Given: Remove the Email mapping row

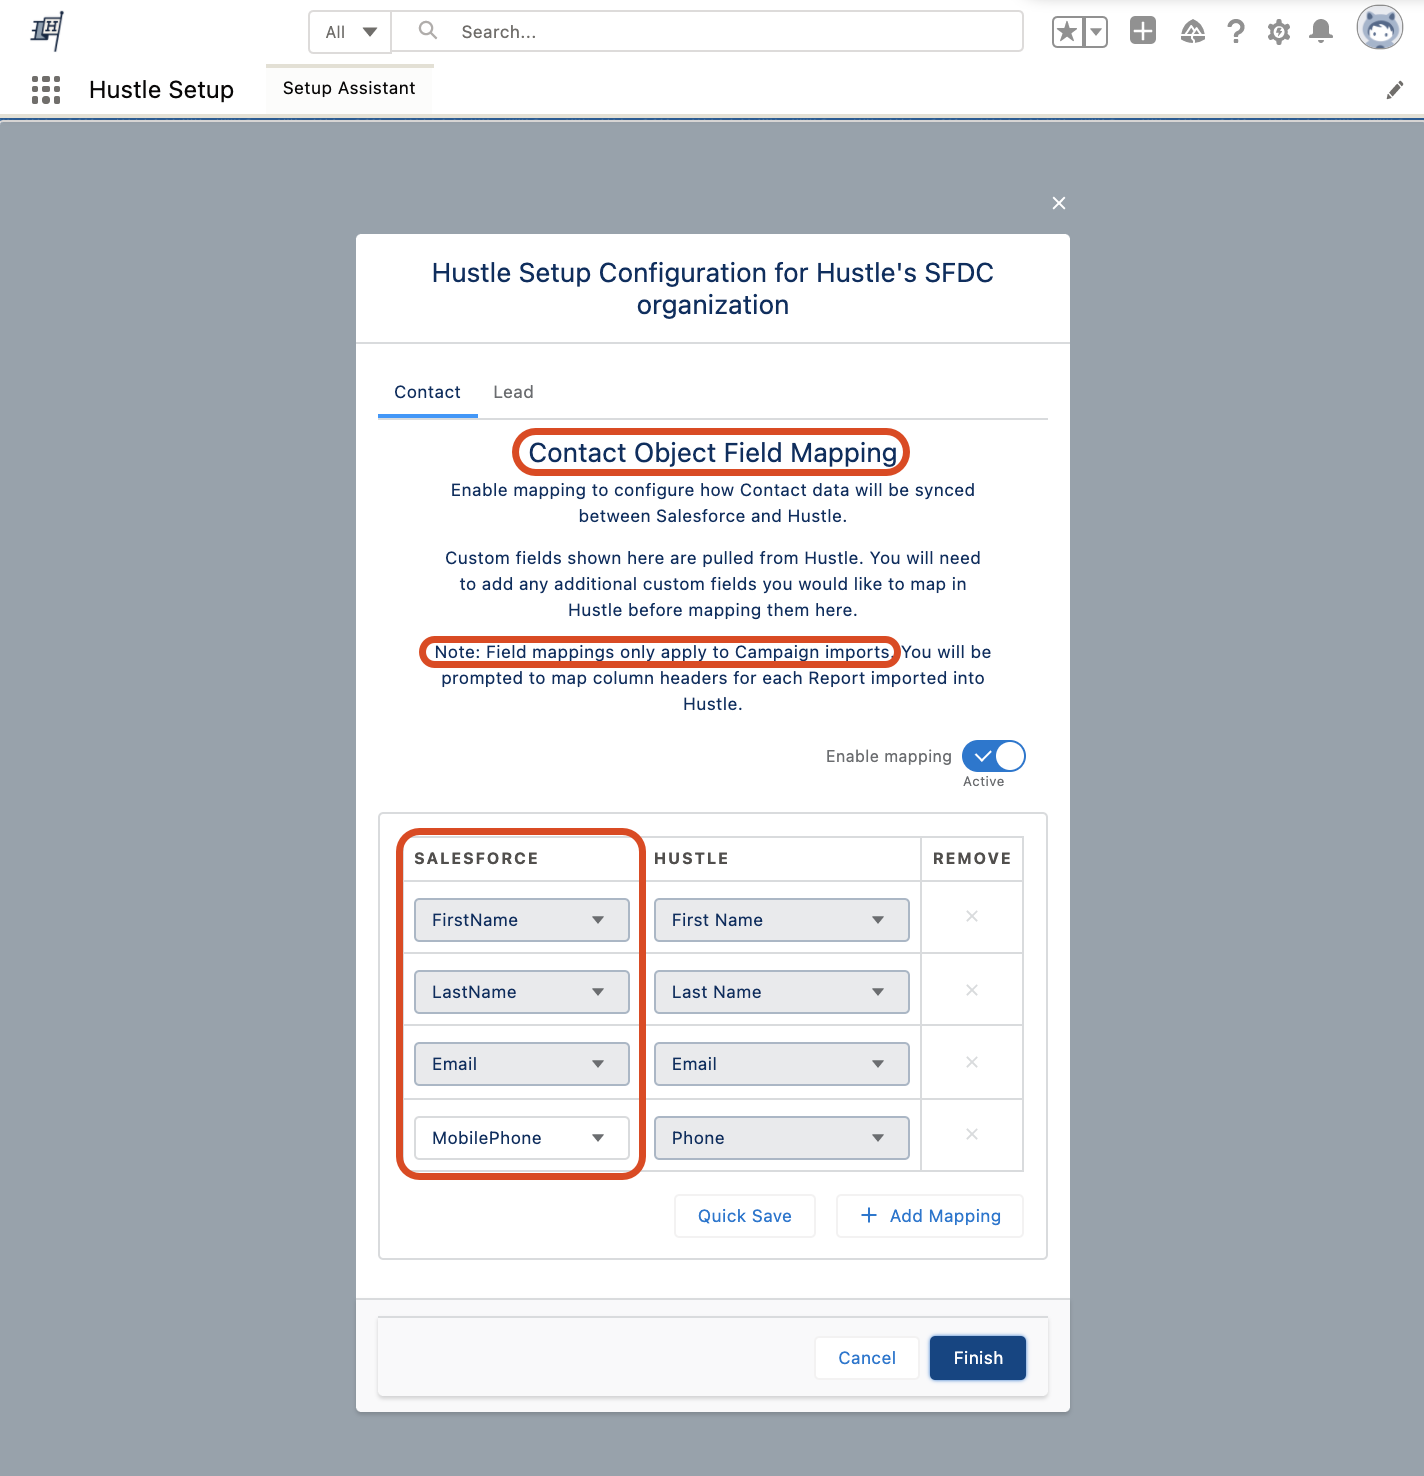Looking at the screenshot, I should pos(972,1062).
